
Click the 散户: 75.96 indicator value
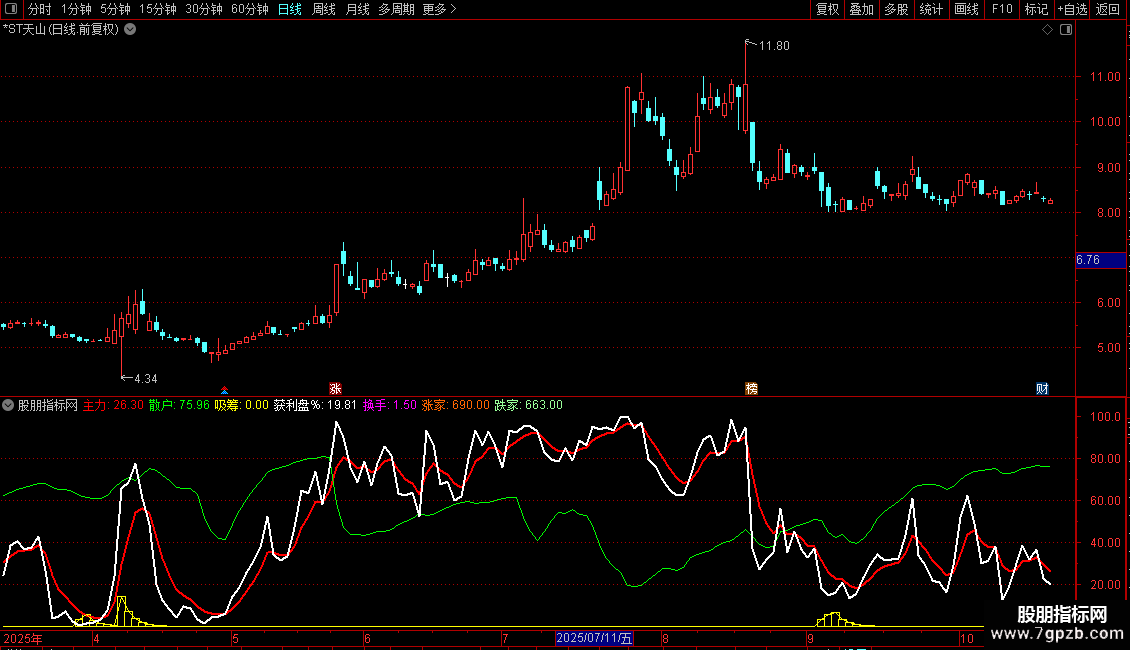pos(179,405)
